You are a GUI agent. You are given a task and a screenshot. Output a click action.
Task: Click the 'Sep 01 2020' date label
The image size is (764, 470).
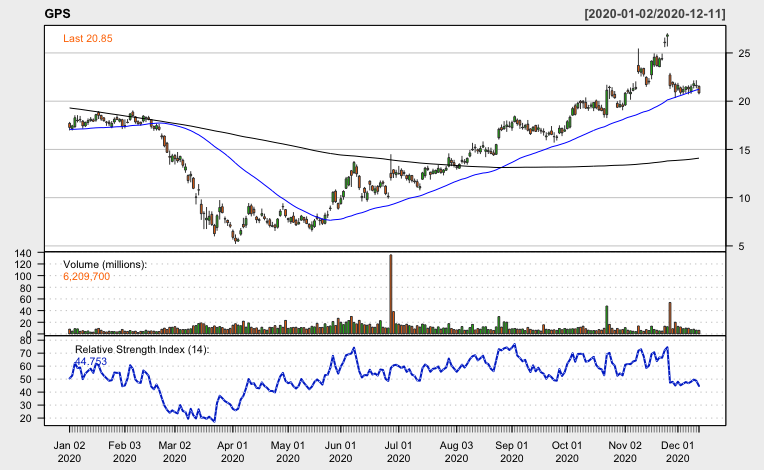coord(512,451)
